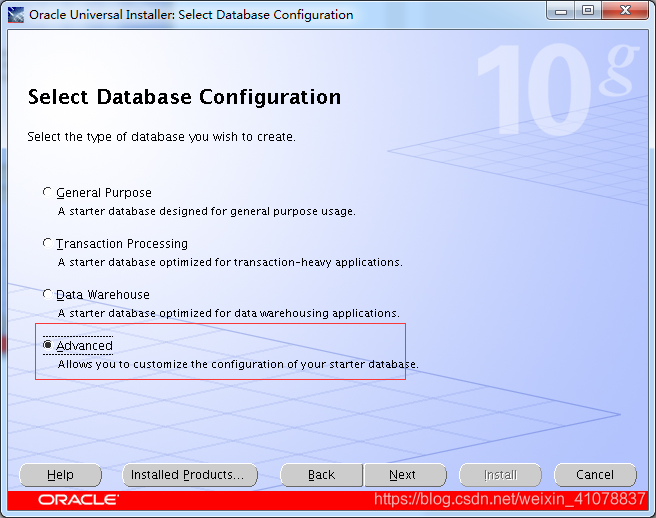Select the General Purpose radio button

[48, 192]
